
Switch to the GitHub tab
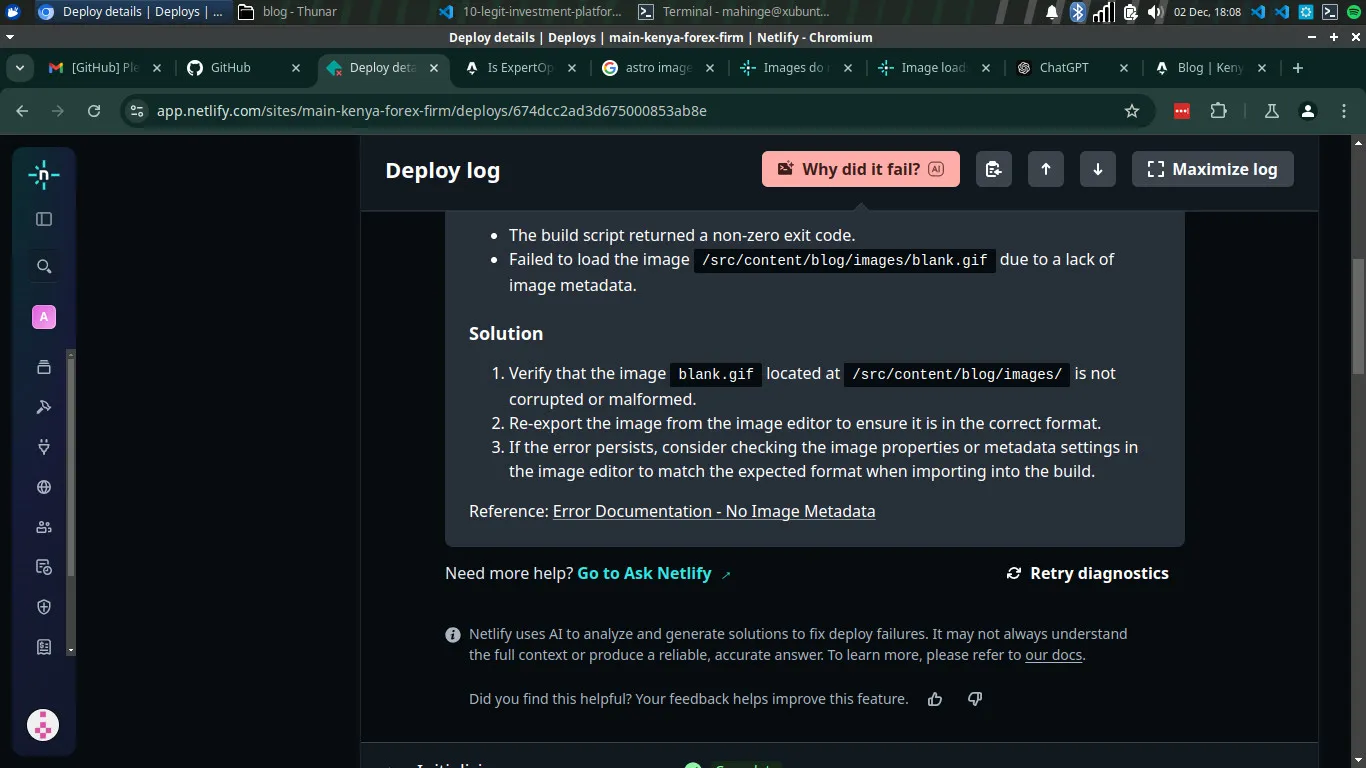click(x=243, y=68)
